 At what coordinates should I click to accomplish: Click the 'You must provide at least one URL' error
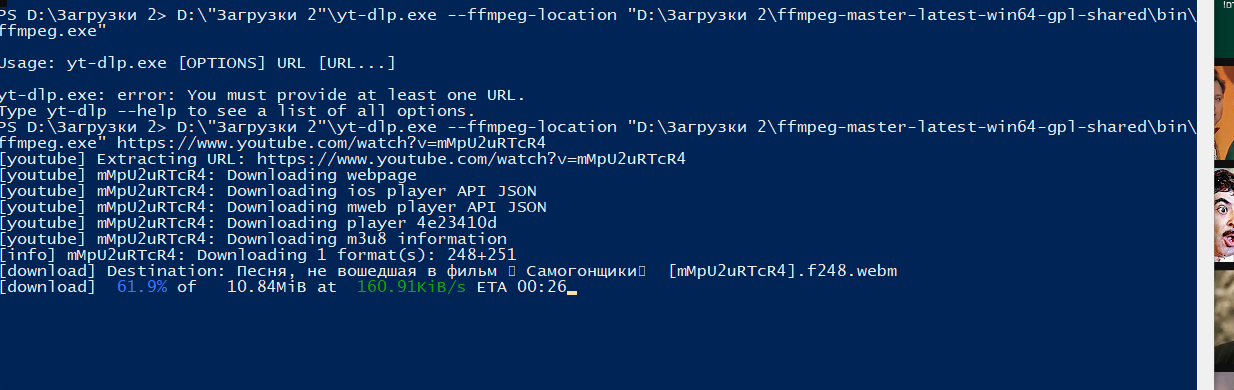point(366,95)
